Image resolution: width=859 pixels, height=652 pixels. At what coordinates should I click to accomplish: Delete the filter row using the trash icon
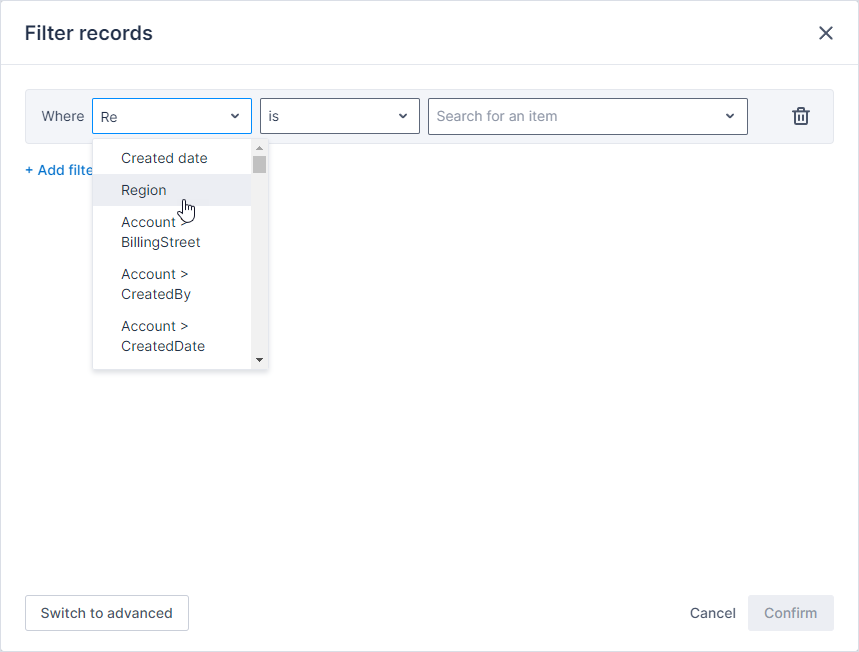click(x=800, y=116)
